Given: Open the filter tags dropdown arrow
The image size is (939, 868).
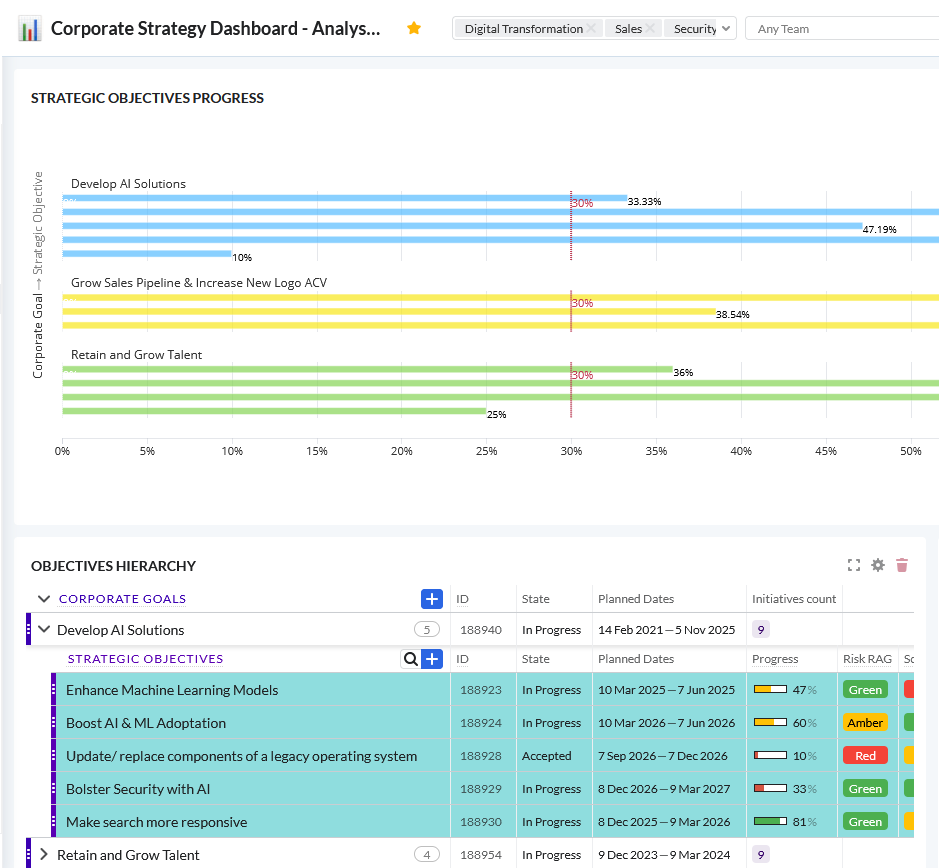Looking at the screenshot, I should pyautogui.click(x=726, y=29).
